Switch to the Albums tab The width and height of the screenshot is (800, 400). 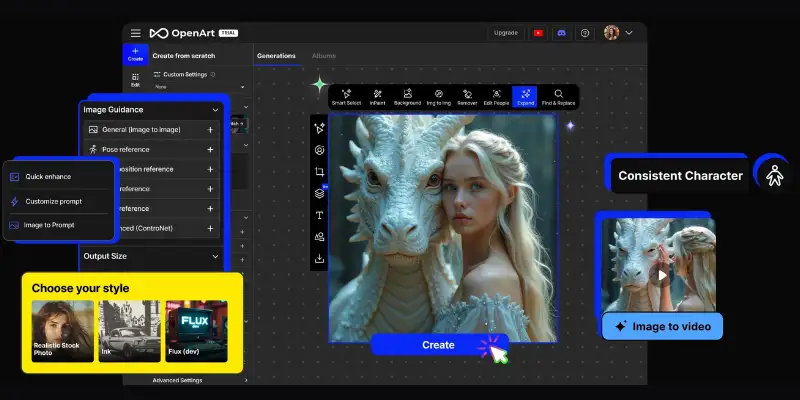(324, 56)
